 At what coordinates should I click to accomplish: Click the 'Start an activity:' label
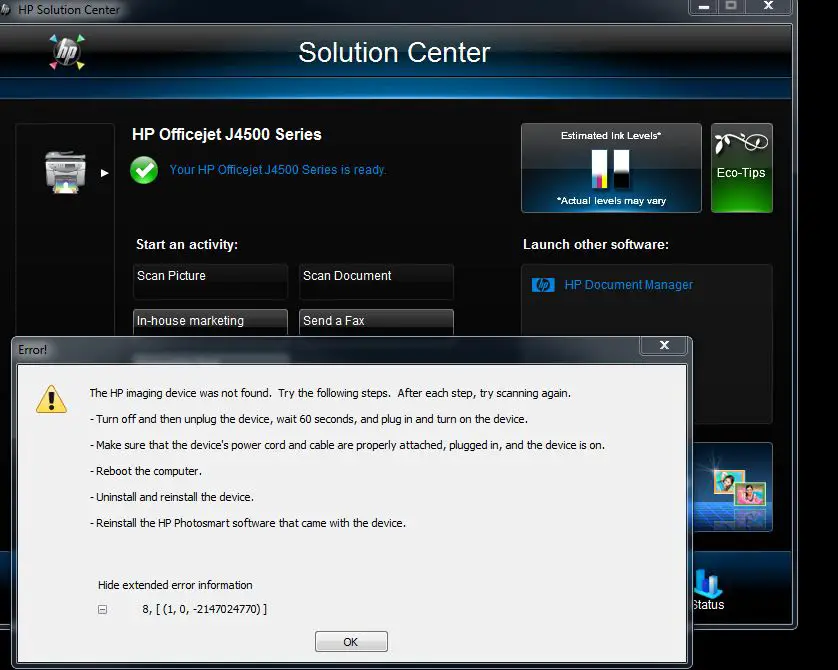pos(187,245)
